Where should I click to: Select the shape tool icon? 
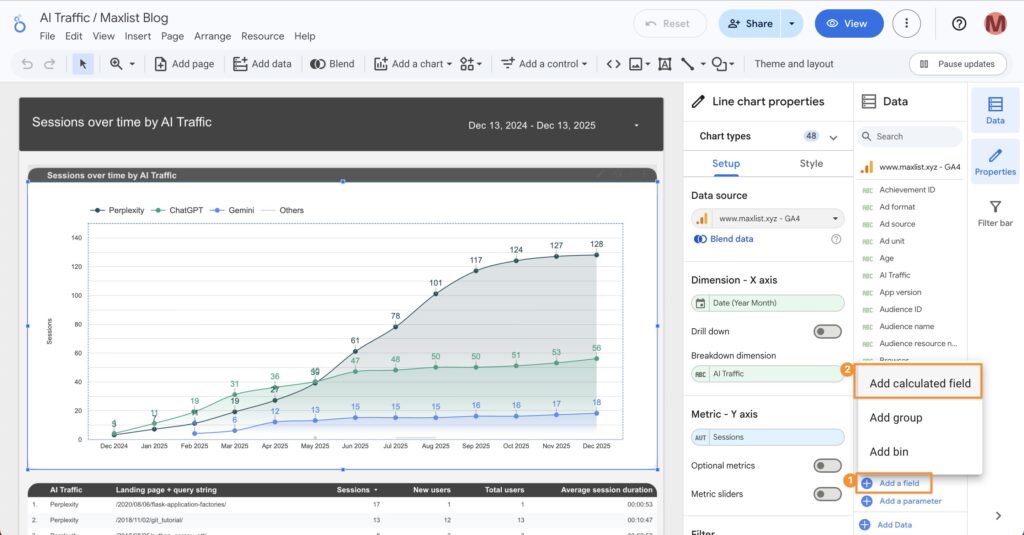point(718,64)
